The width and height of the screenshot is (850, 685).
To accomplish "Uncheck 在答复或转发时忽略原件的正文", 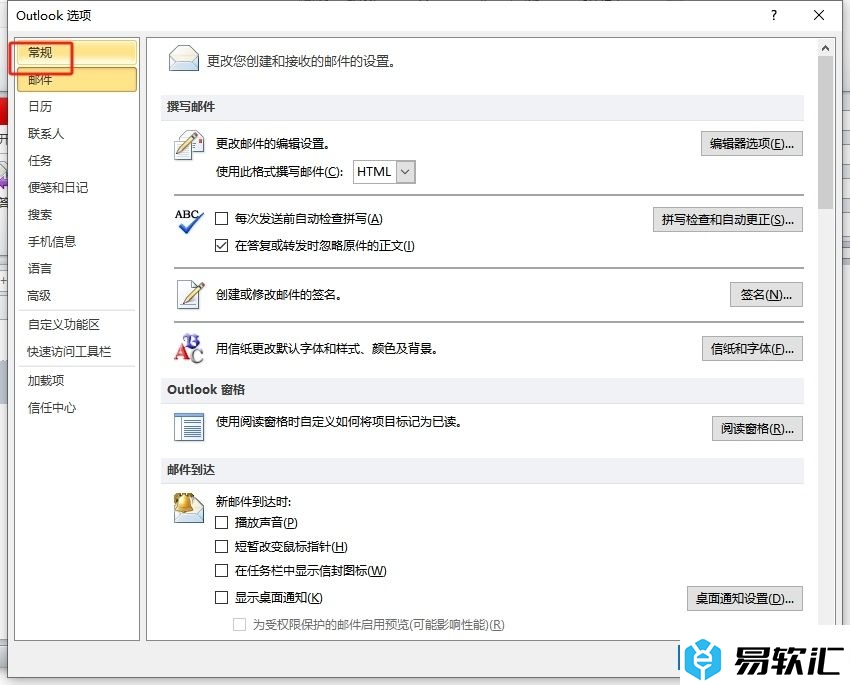I will 221,245.
